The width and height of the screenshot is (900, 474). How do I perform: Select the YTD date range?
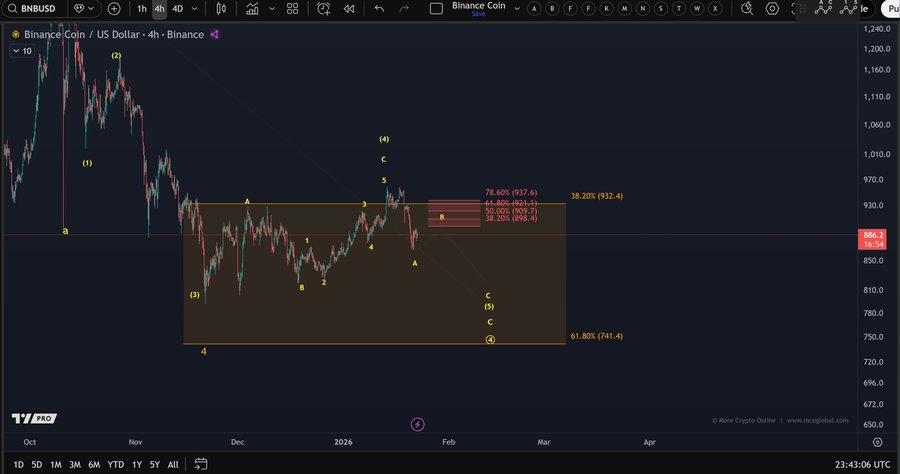click(116, 464)
